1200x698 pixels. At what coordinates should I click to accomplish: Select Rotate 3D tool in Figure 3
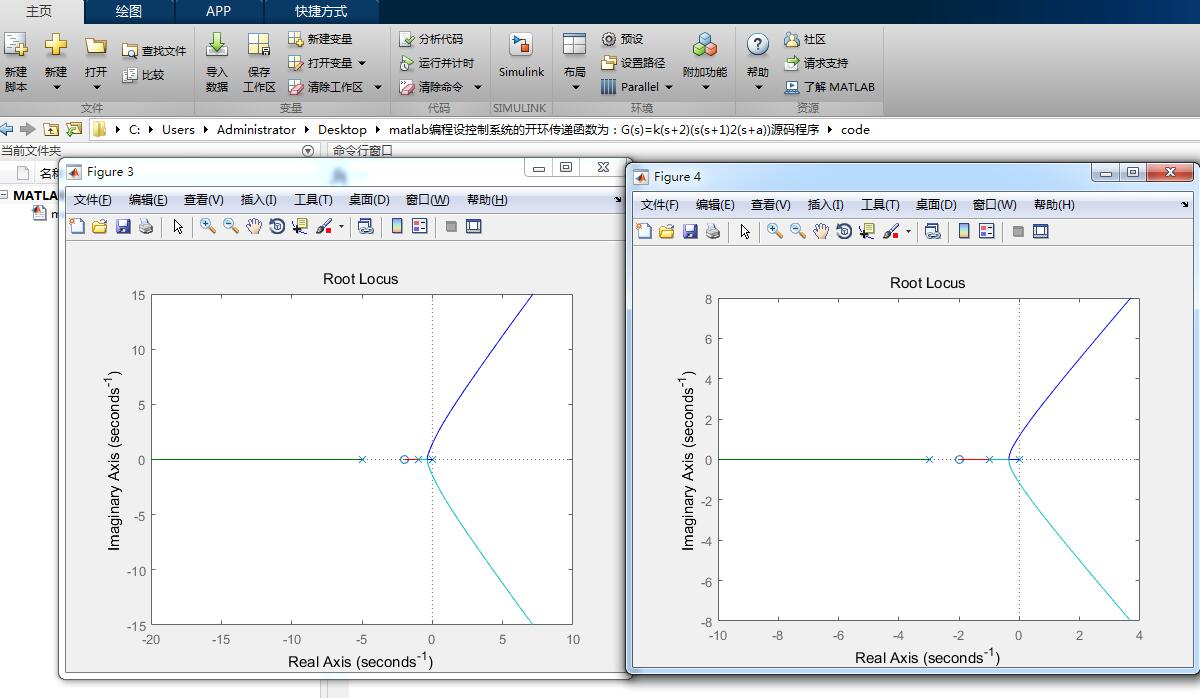click(x=277, y=227)
